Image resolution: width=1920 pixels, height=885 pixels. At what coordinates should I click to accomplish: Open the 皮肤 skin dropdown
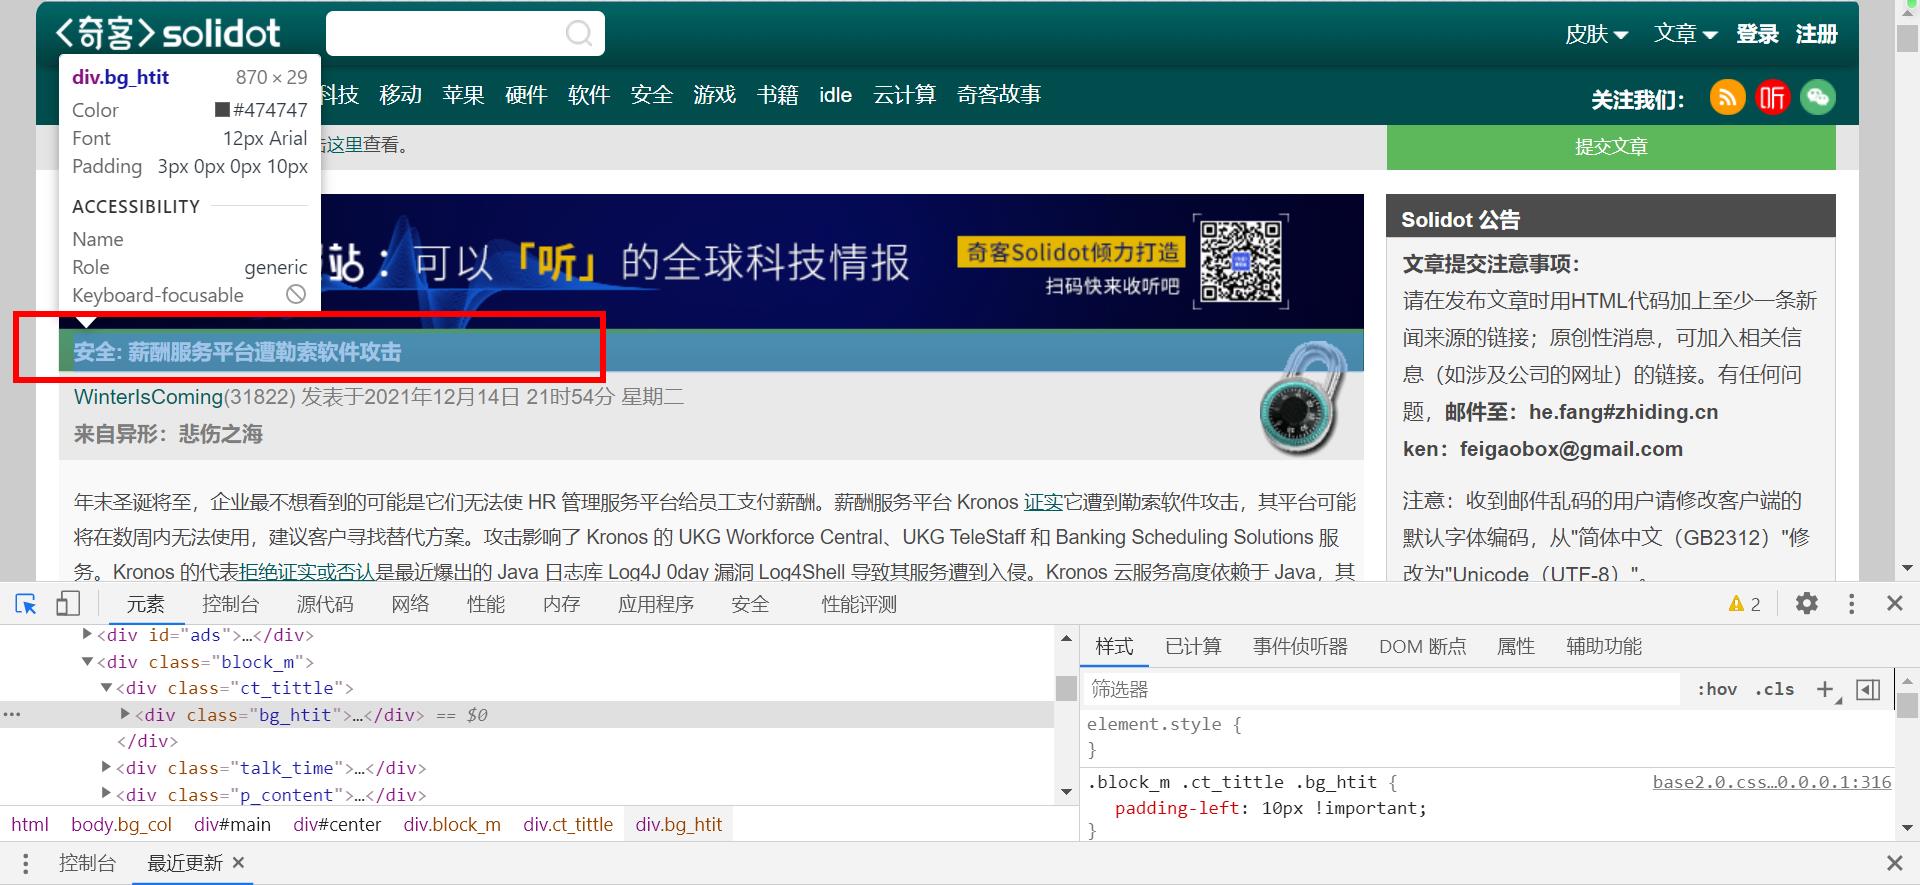(1596, 34)
